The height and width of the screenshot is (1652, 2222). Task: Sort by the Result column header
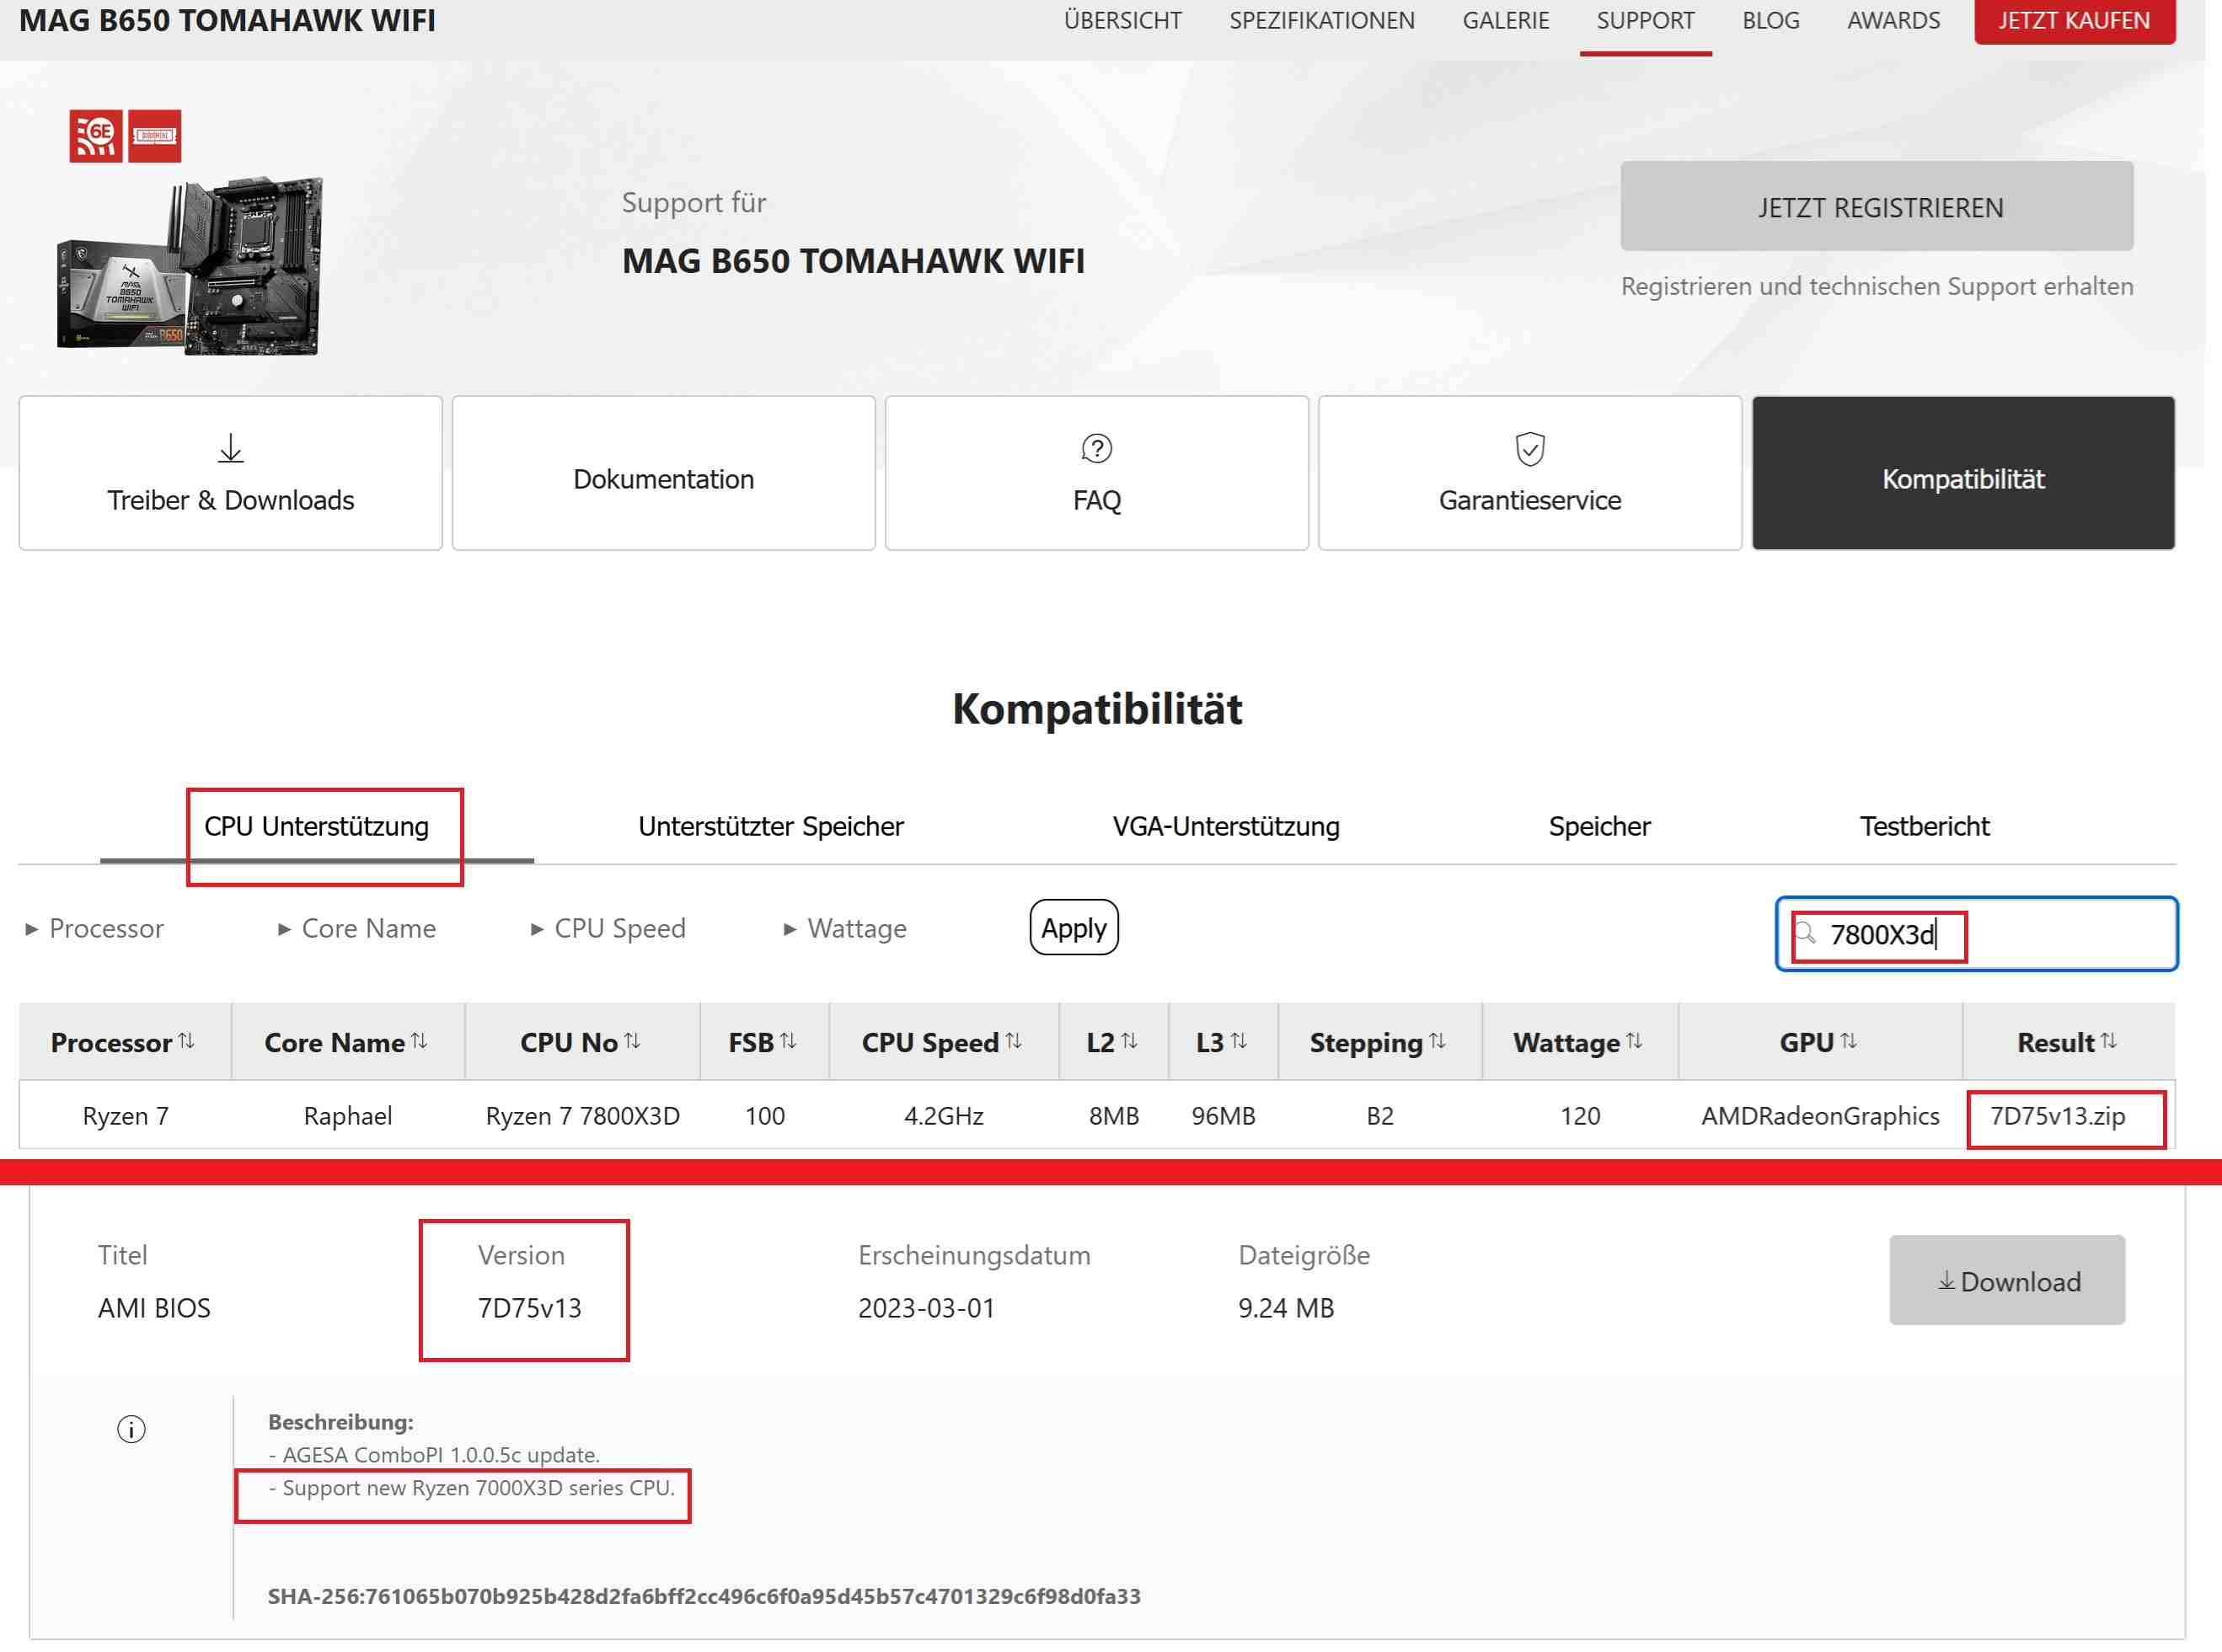pyautogui.click(x=2066, y=1042)
